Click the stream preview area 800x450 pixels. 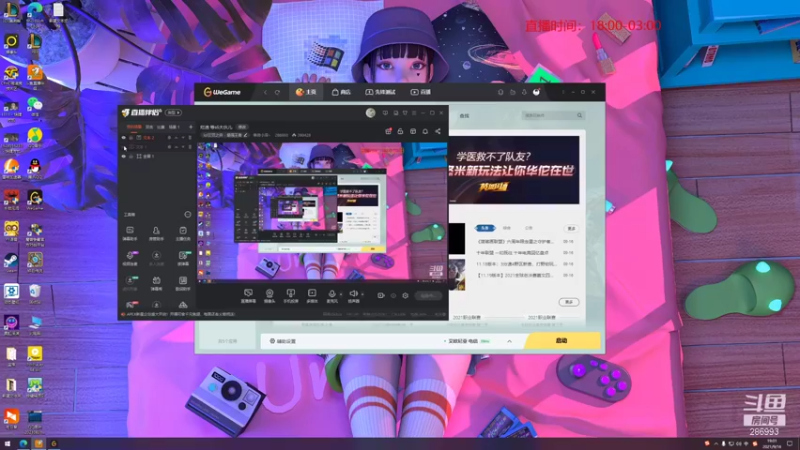[x=322, y=211]
